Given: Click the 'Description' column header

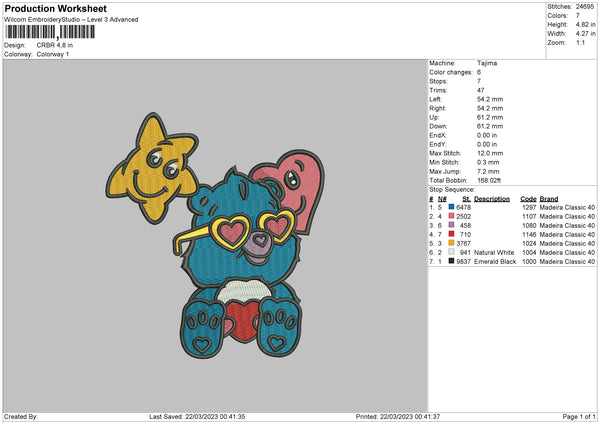Looking at the screenshot, I should point(492,199).
